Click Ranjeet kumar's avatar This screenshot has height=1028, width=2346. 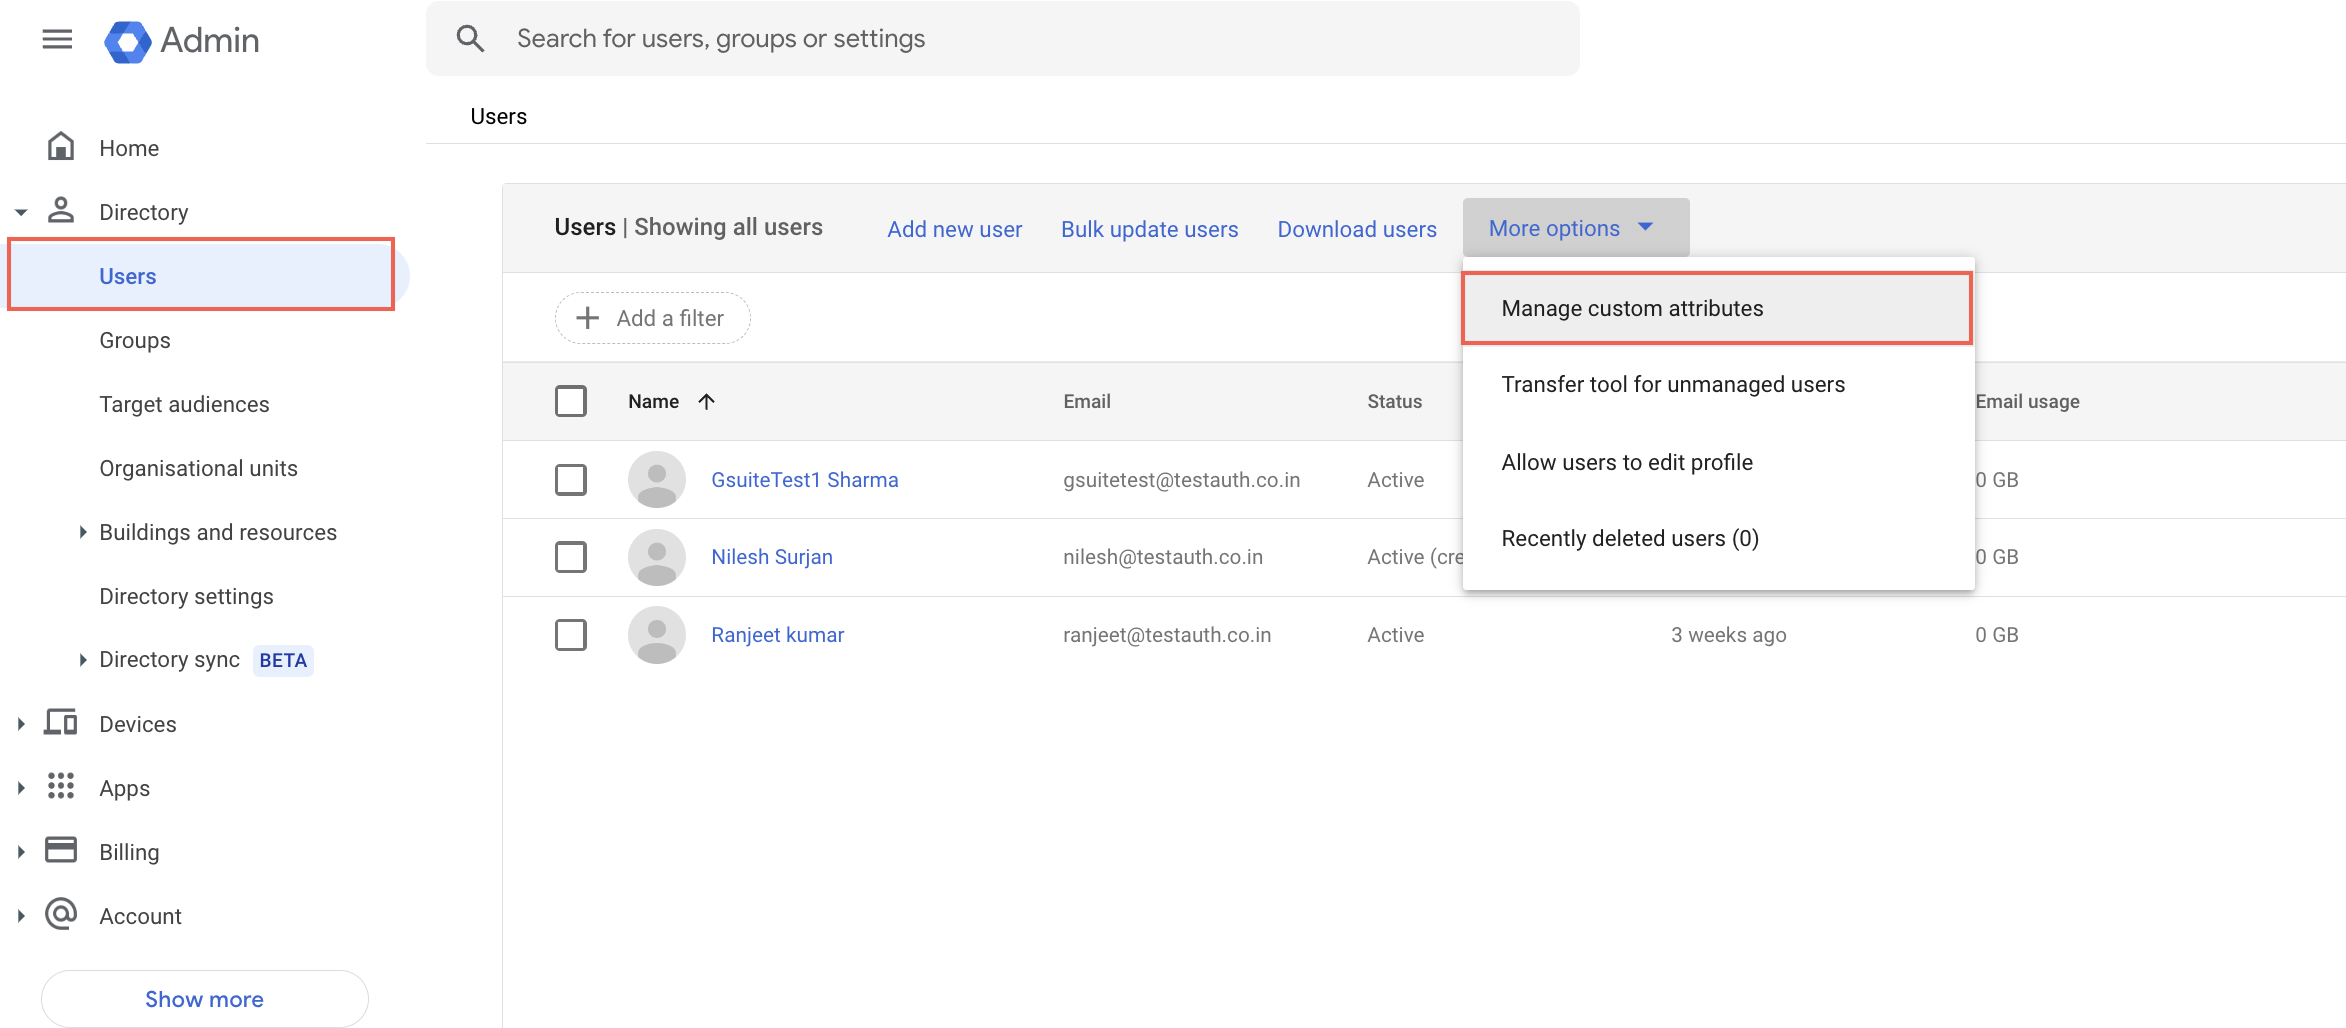[x=657, y=635]
